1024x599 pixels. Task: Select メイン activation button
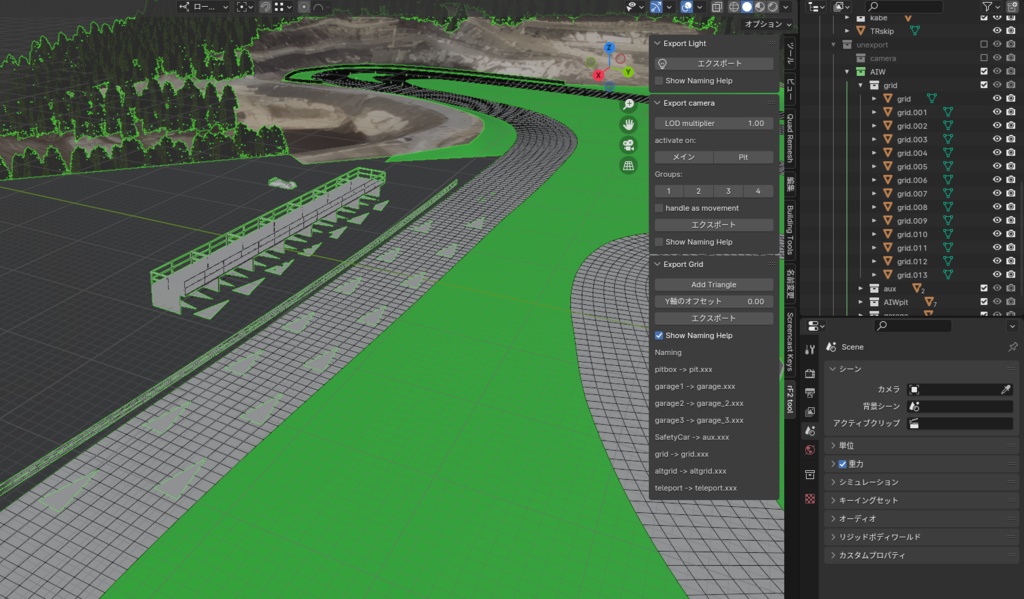tap(684, 157)
